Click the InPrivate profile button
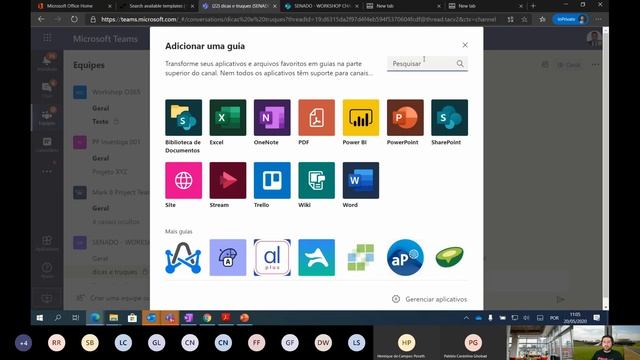 (571, 19)
